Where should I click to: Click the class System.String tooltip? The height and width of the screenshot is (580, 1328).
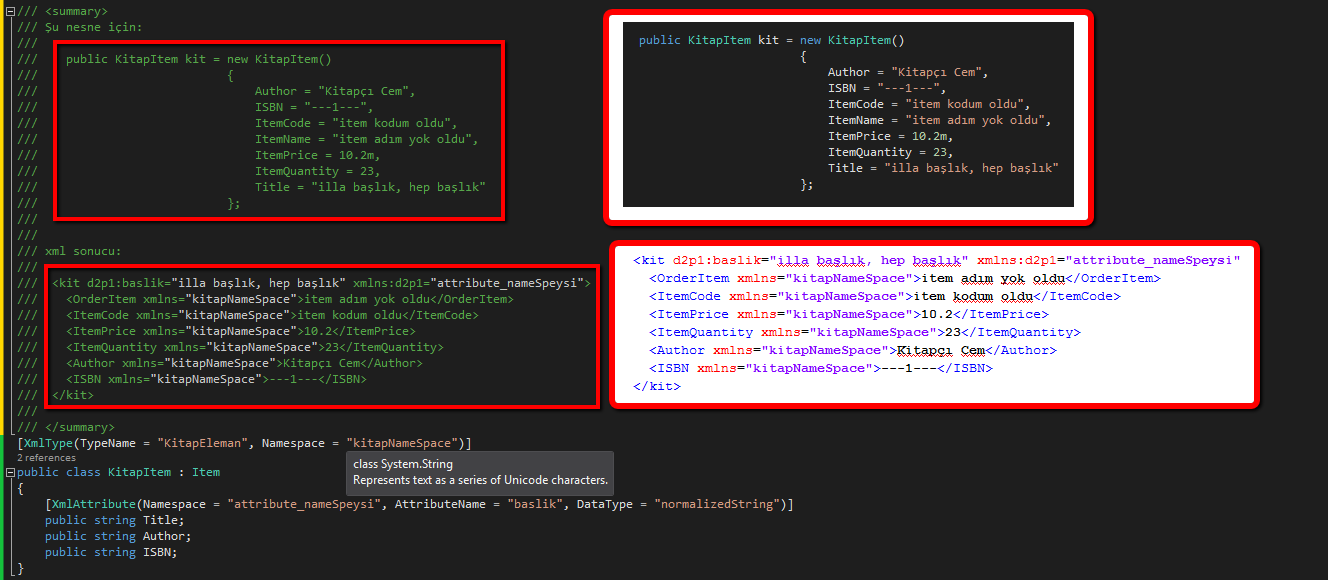480,473
